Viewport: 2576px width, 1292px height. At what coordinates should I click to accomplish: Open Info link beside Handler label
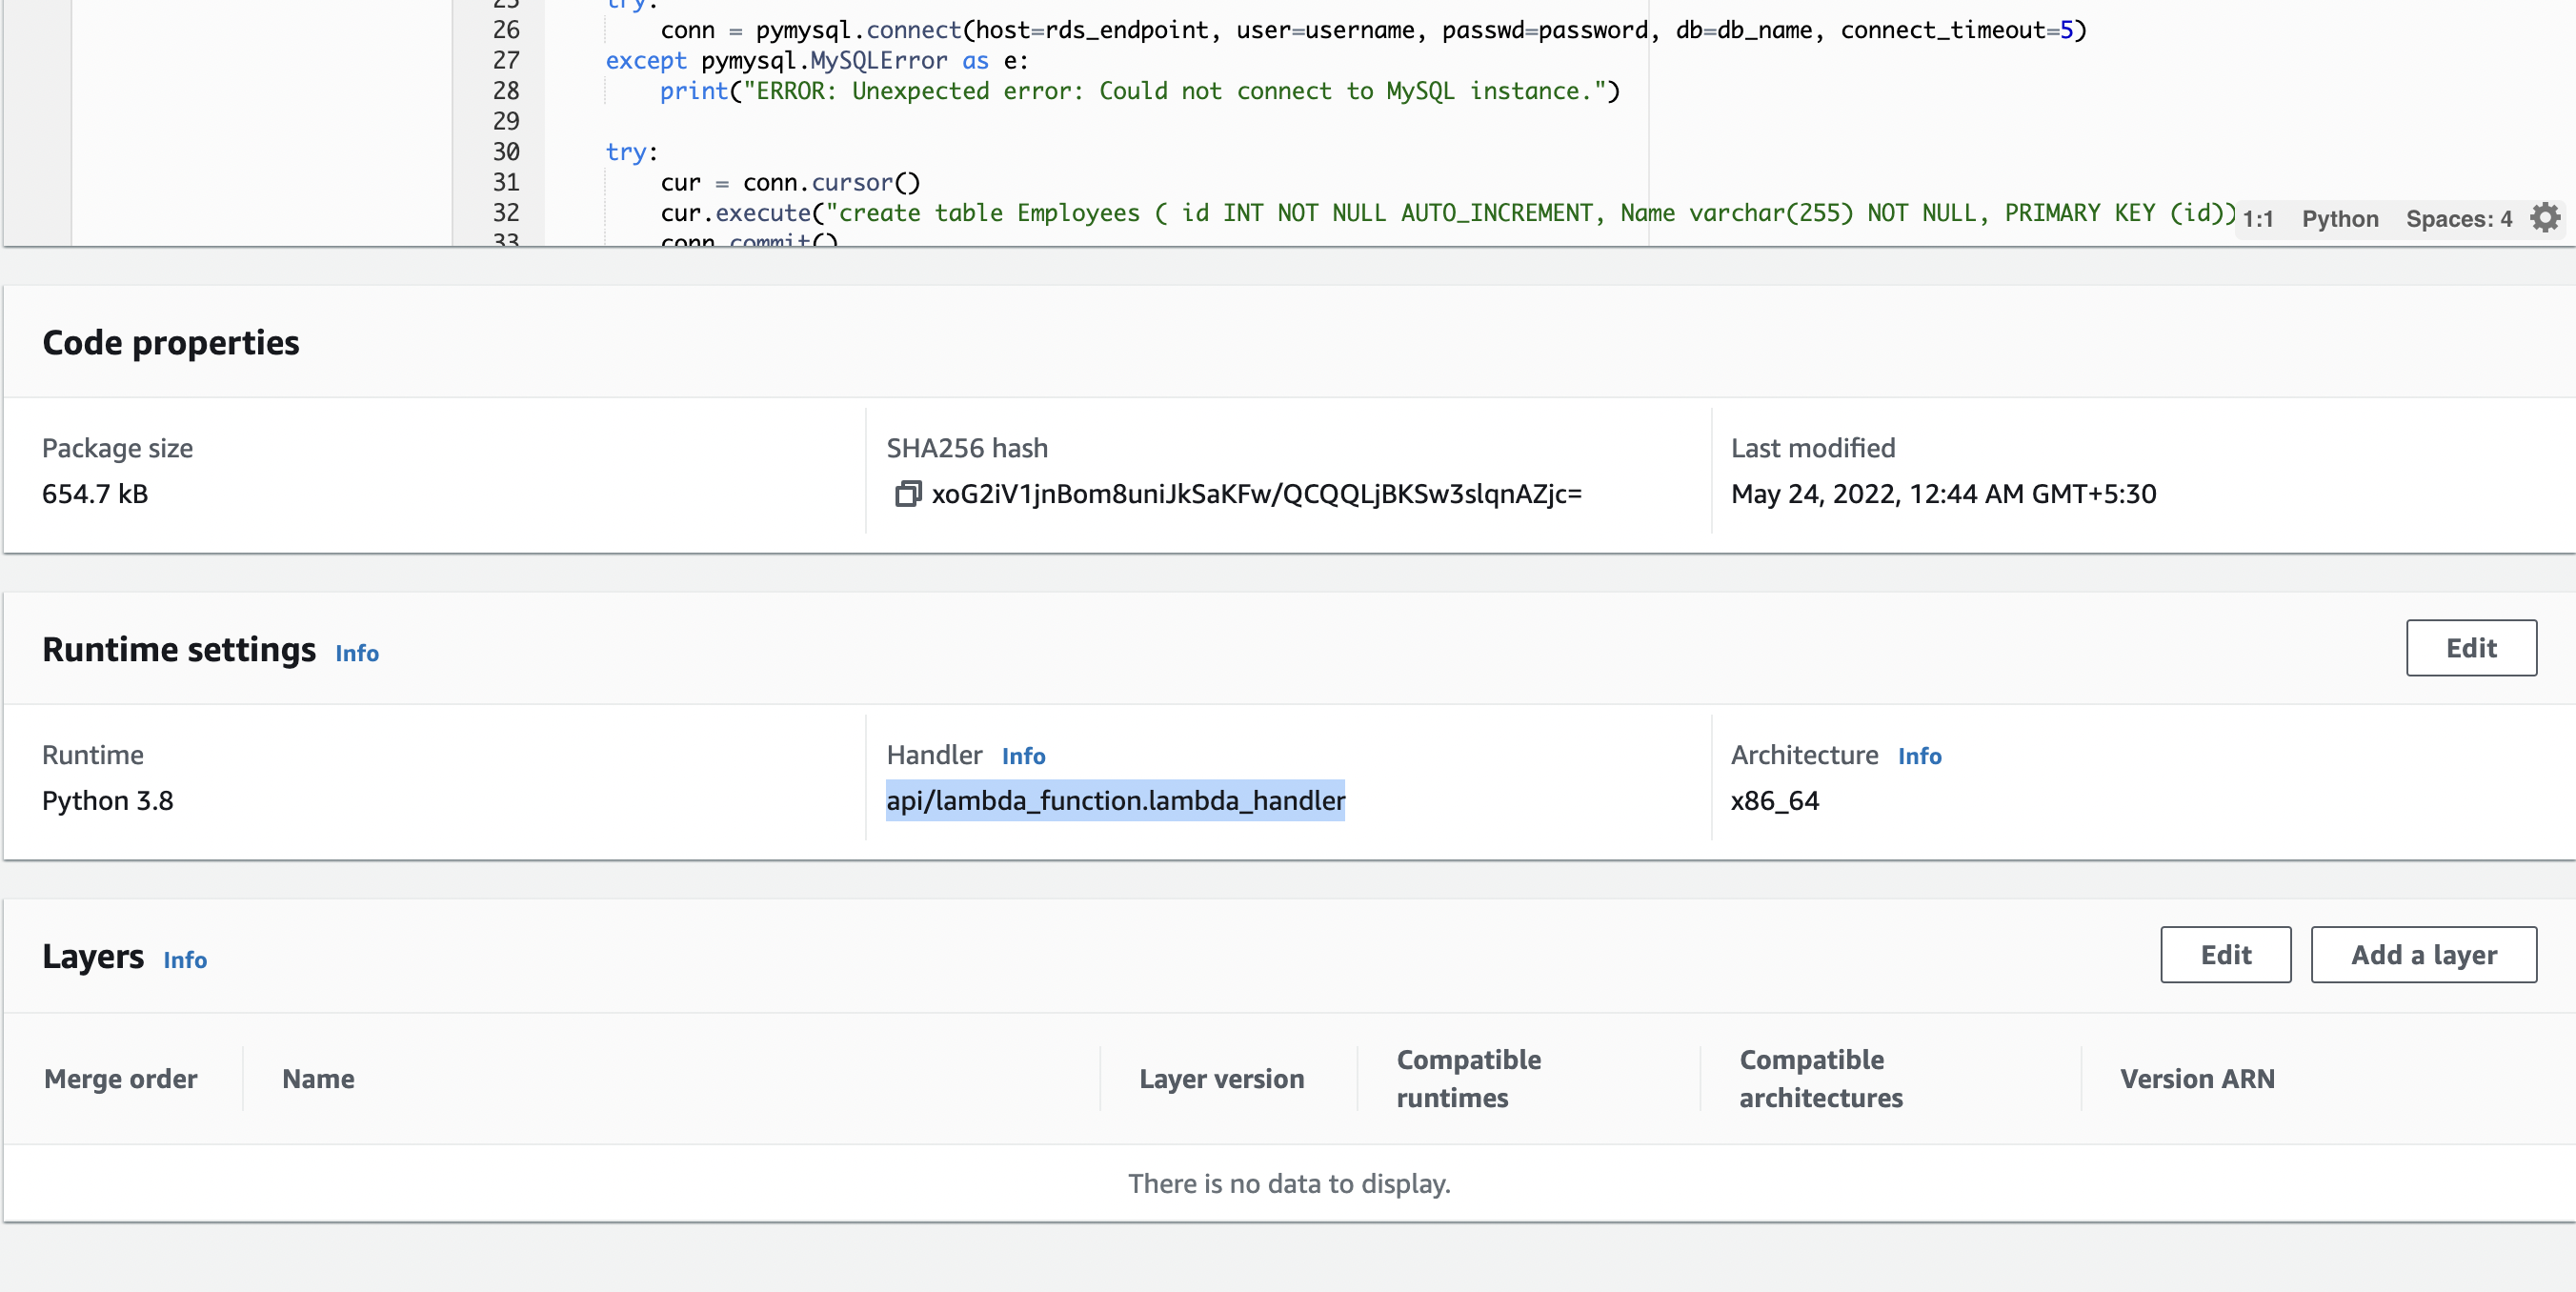(1023, 756)
